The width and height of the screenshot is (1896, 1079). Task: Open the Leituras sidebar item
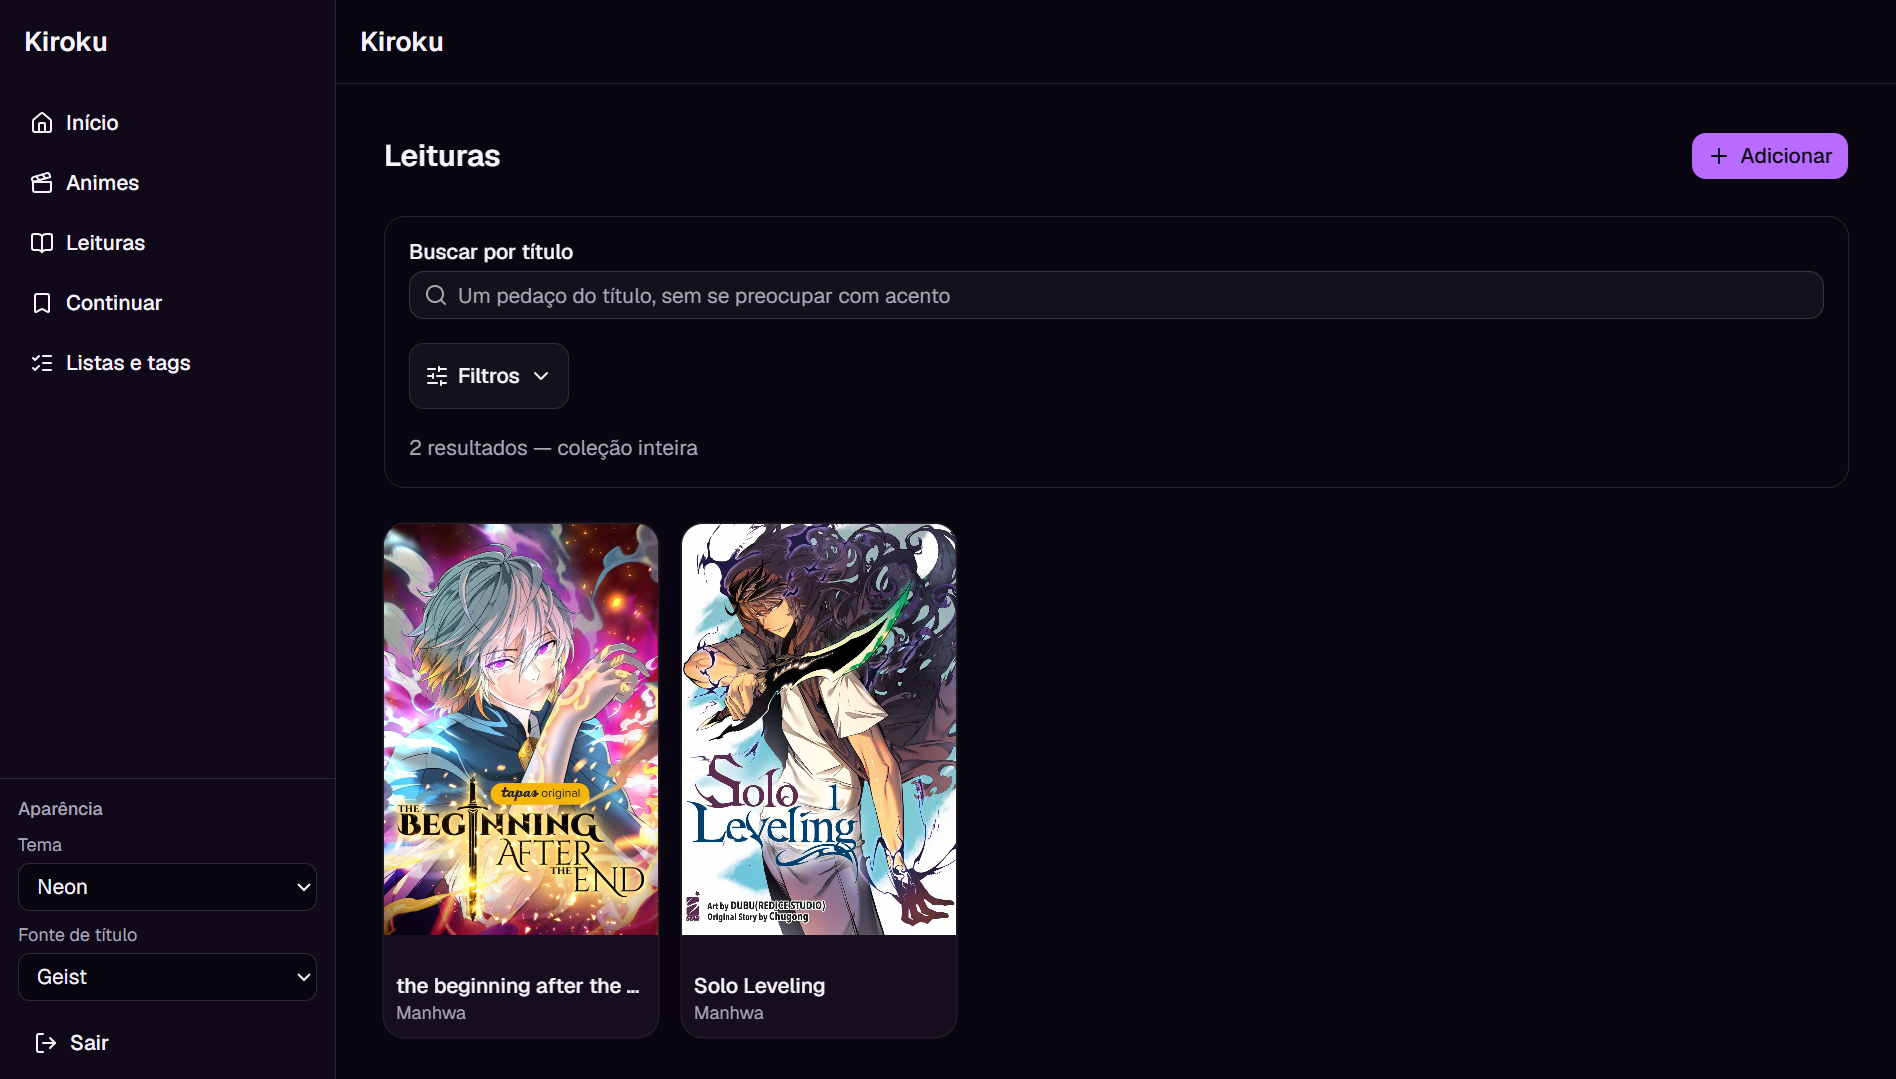pyautogui.click(x=167, y=243)
